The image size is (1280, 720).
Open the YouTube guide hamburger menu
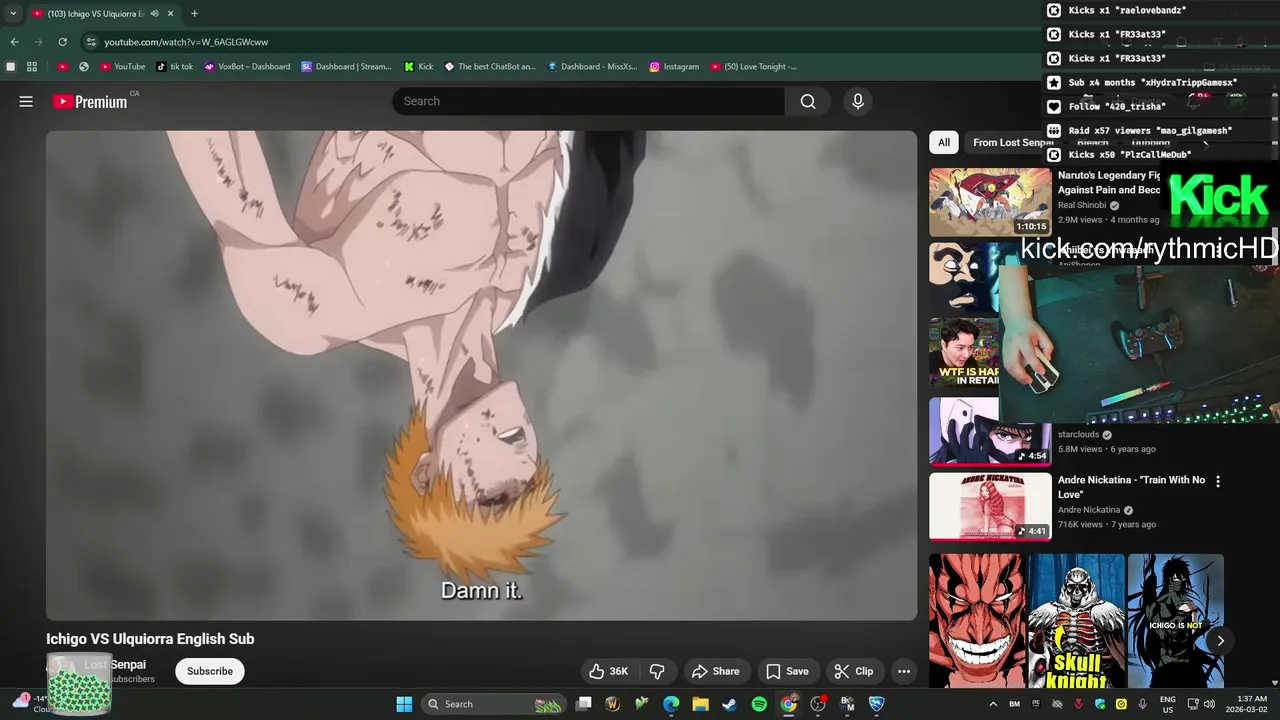click(x=26, y=101)
